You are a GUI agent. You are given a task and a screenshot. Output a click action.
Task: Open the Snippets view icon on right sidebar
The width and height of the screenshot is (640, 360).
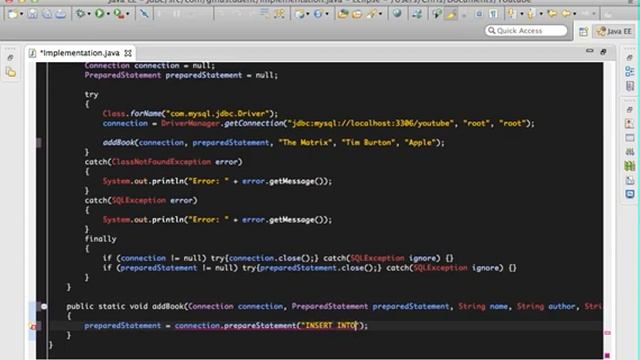[x=630, y=180]
